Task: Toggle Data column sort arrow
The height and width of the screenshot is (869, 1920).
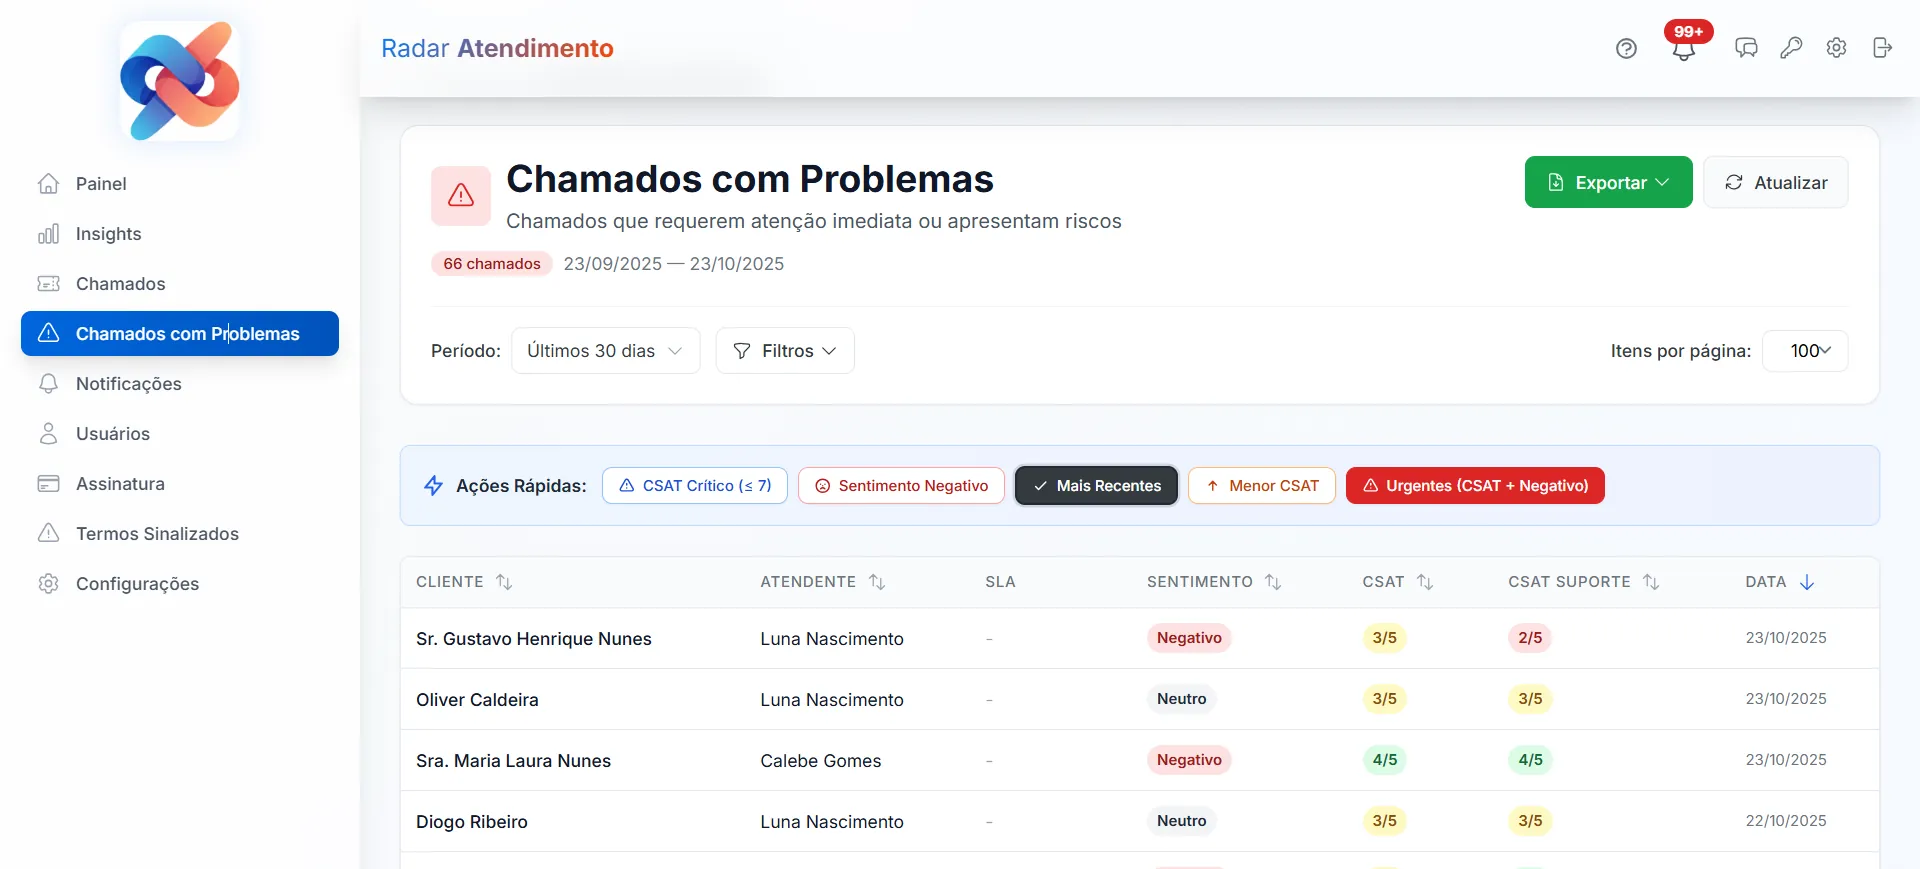Action: coord(1807,582)
